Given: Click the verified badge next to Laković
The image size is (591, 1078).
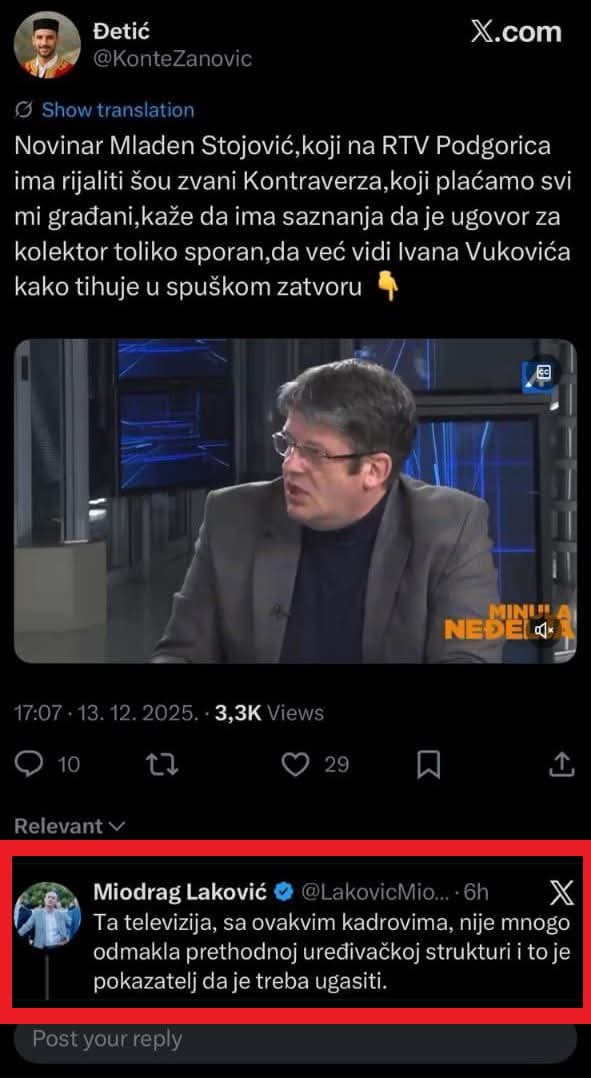Looking at the screenshot, I should 282,892.
